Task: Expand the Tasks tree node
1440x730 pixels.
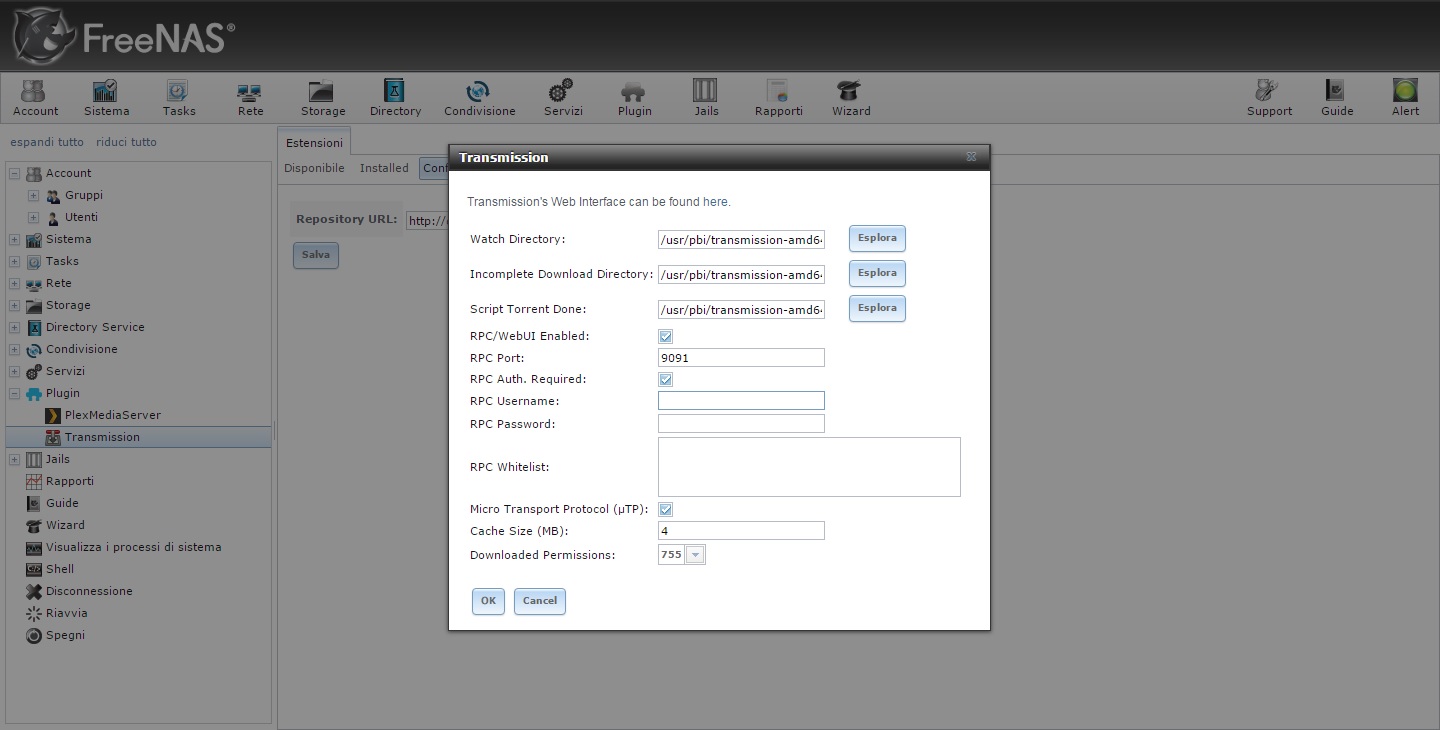Action: [x=14, y=261]
